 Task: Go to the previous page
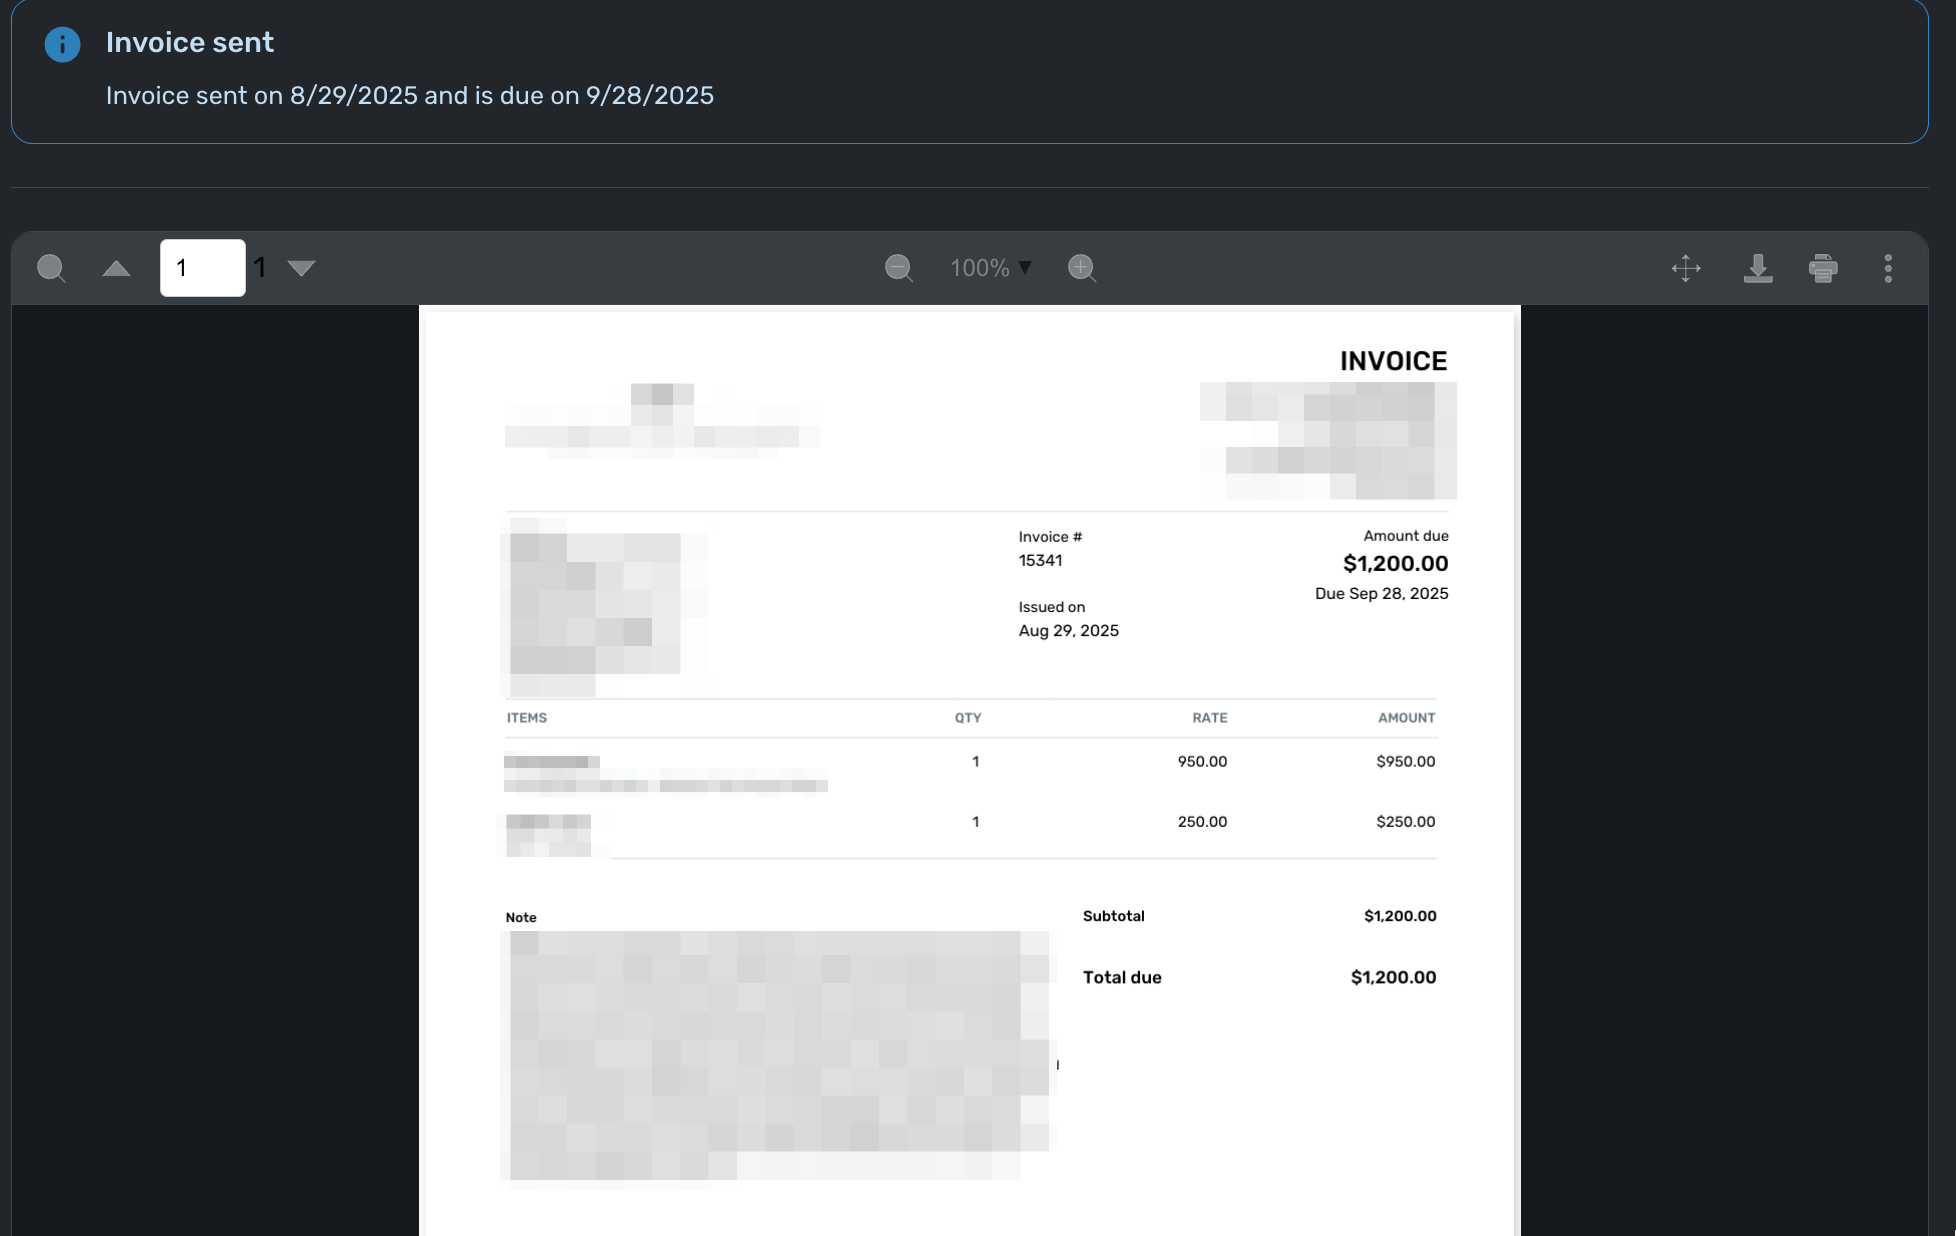tap(116, 268)
